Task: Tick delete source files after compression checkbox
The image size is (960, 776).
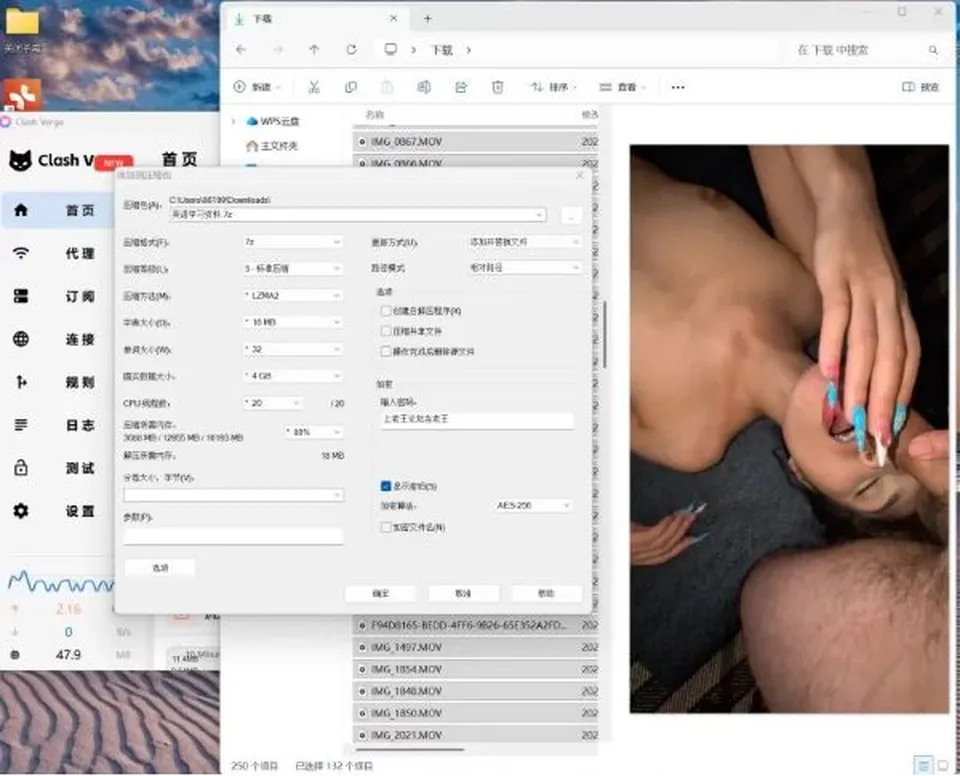Action: pos(386,351)
